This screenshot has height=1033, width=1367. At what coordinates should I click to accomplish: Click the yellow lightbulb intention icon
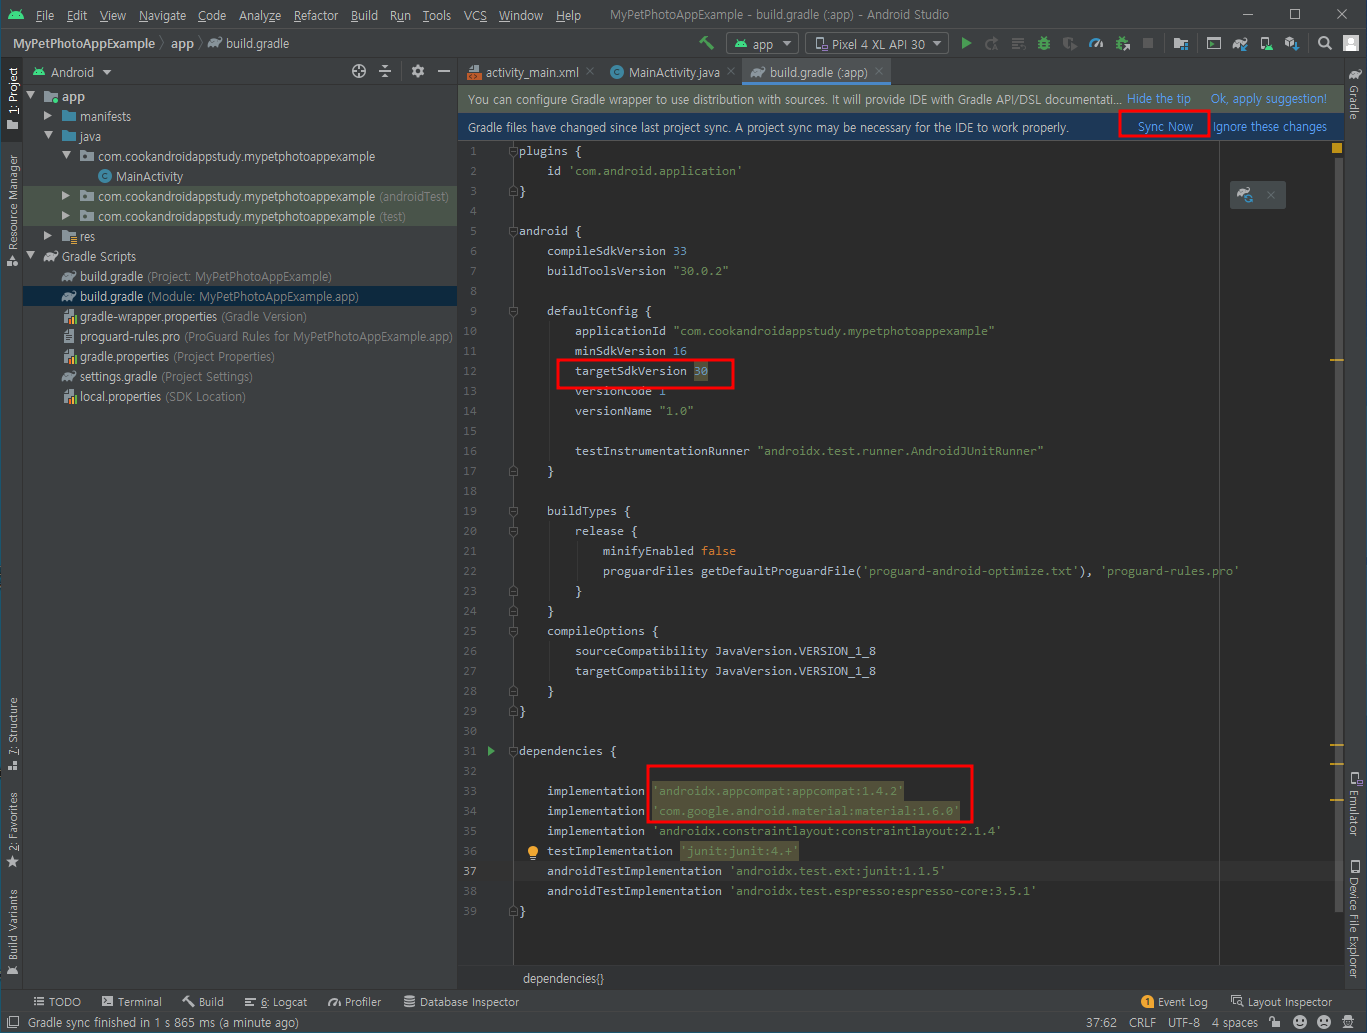click(533, 852)
